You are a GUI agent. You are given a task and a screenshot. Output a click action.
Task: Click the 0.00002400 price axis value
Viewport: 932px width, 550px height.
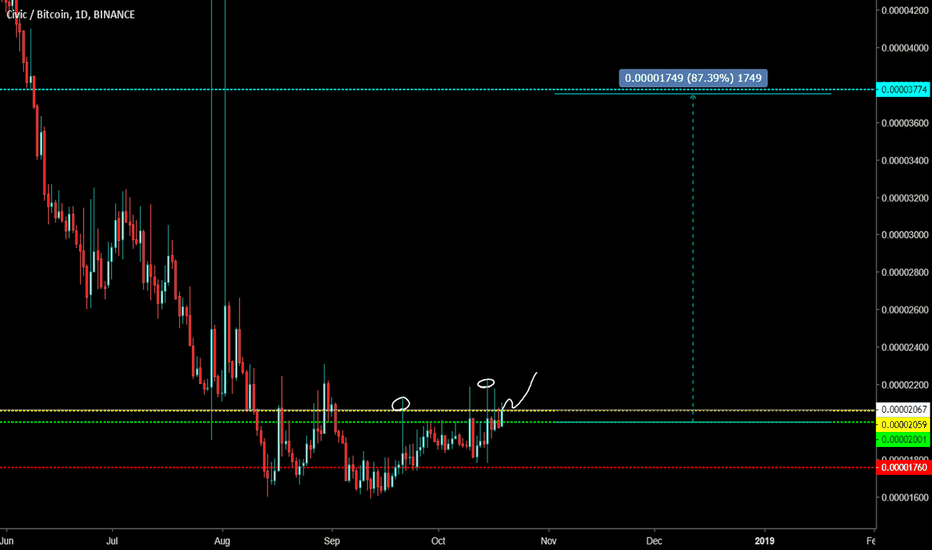pos(905,347)
